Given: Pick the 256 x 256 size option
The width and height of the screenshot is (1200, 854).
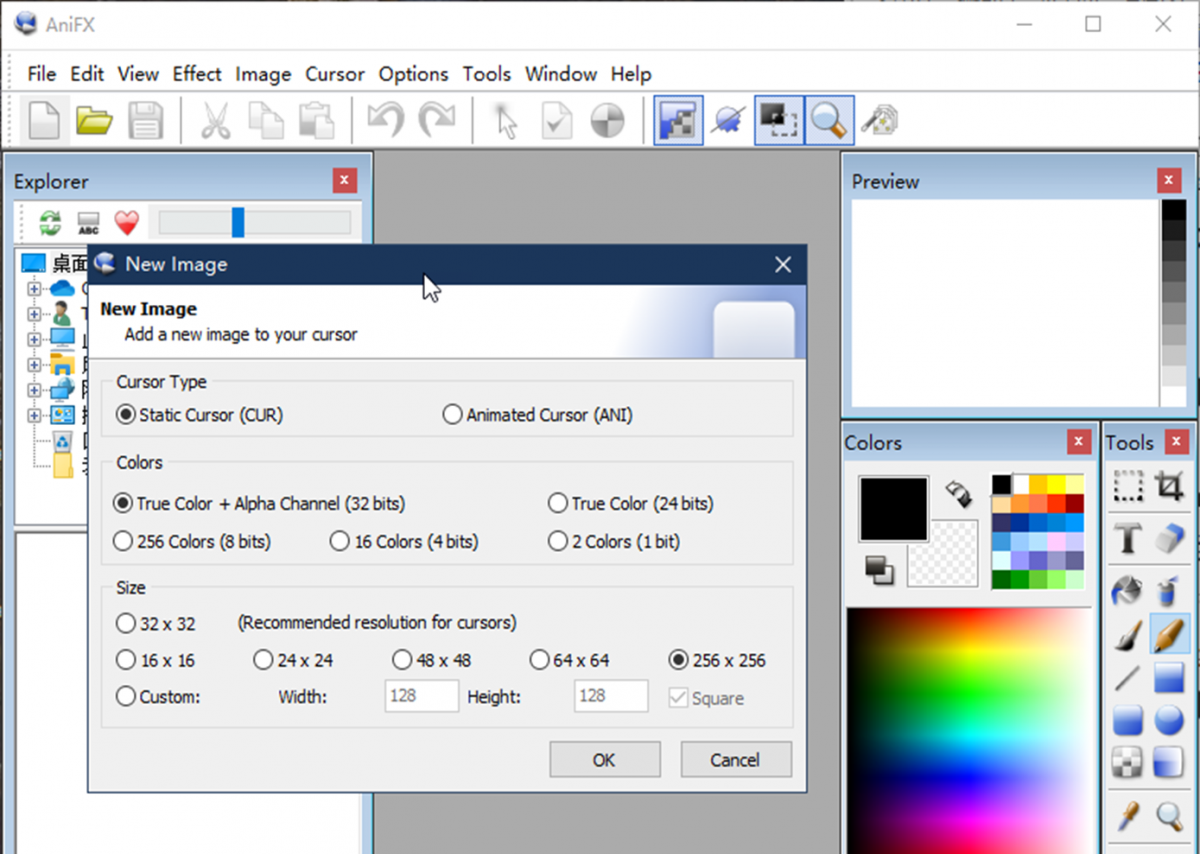Looking at the screenshot, I should tap(717, 660).
